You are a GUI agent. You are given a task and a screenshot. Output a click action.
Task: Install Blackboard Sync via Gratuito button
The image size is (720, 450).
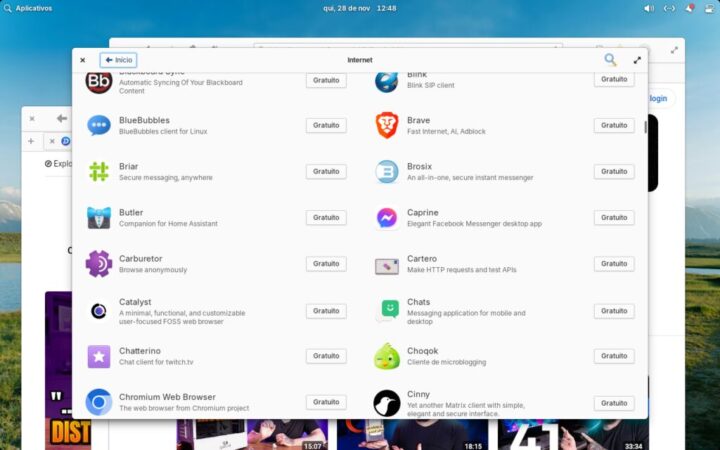(x=326, y=80)
